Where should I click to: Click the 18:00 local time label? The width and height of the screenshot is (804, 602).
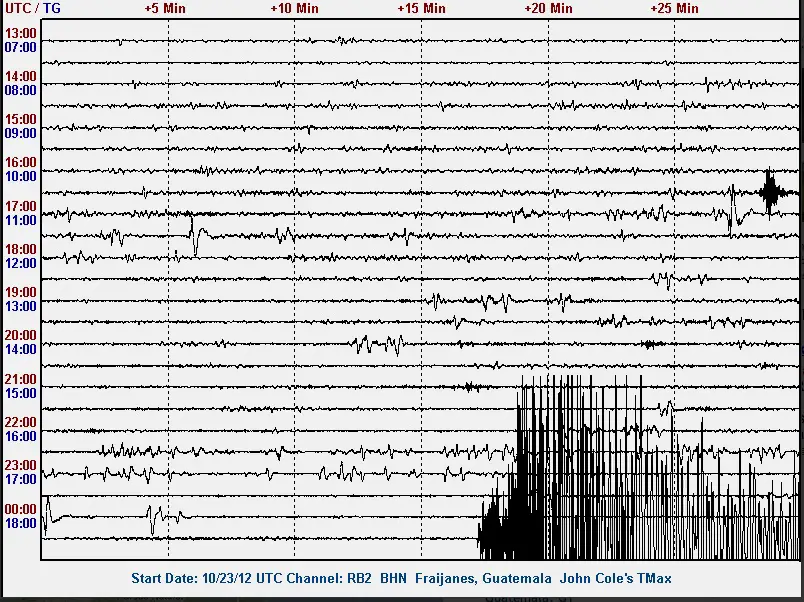[x=21, y=524]
